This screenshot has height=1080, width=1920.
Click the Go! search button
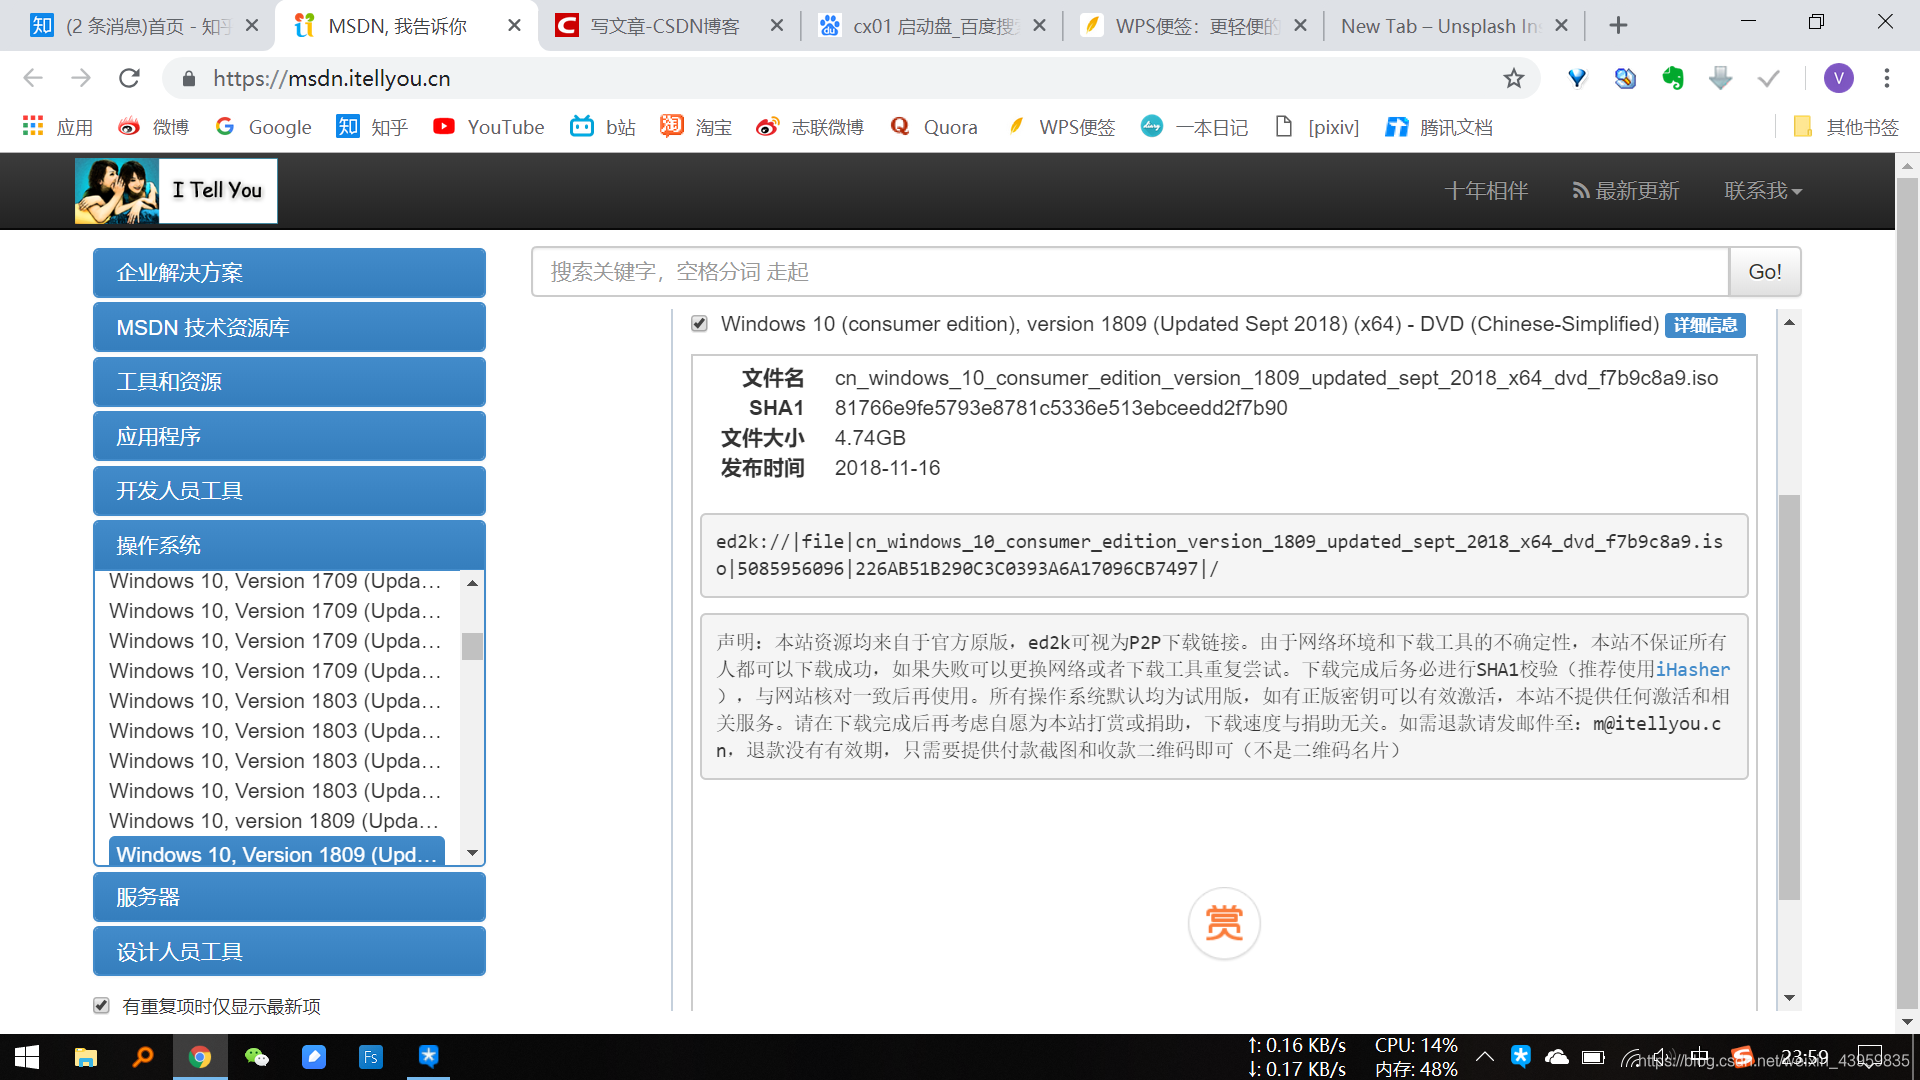click(1765, 272)
